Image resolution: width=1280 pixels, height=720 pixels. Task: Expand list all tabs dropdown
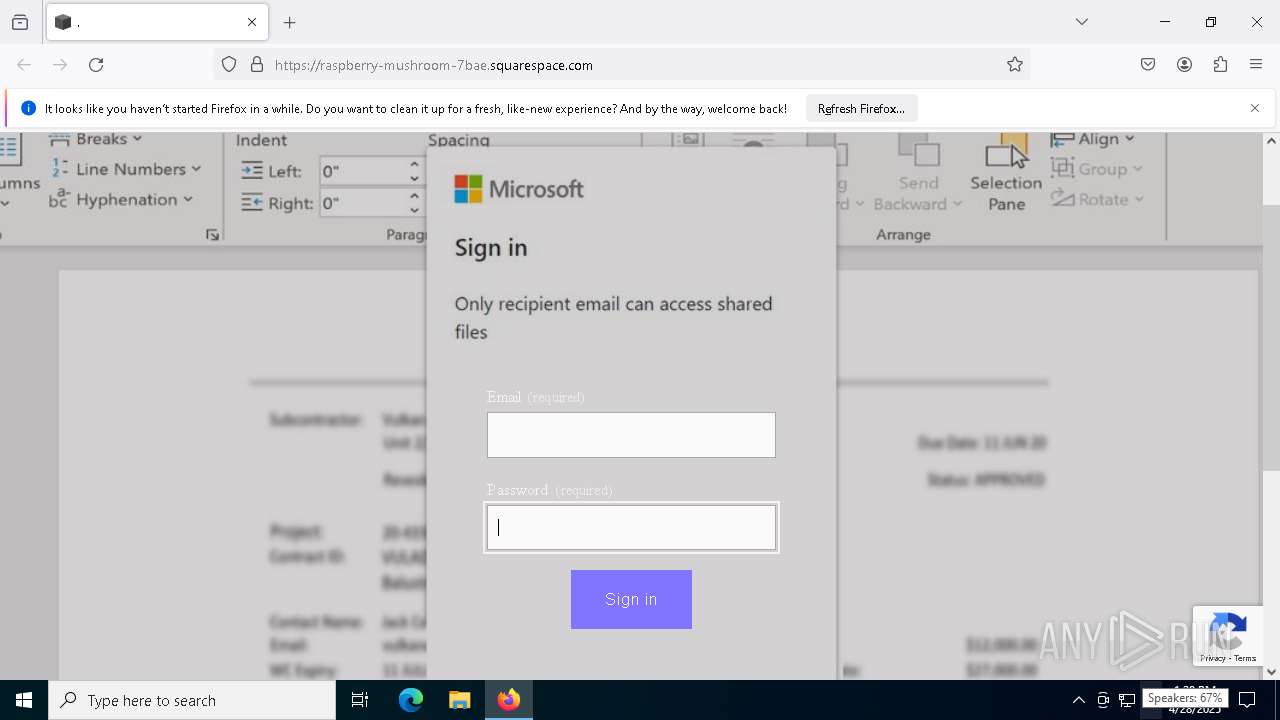[x=1082, y=22]
